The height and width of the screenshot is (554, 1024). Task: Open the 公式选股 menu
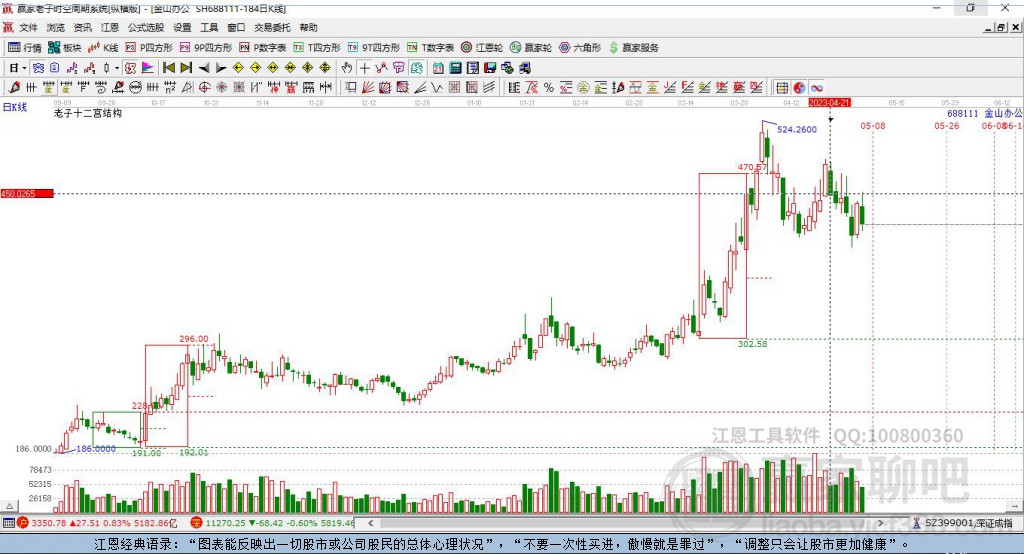point(146,27)
